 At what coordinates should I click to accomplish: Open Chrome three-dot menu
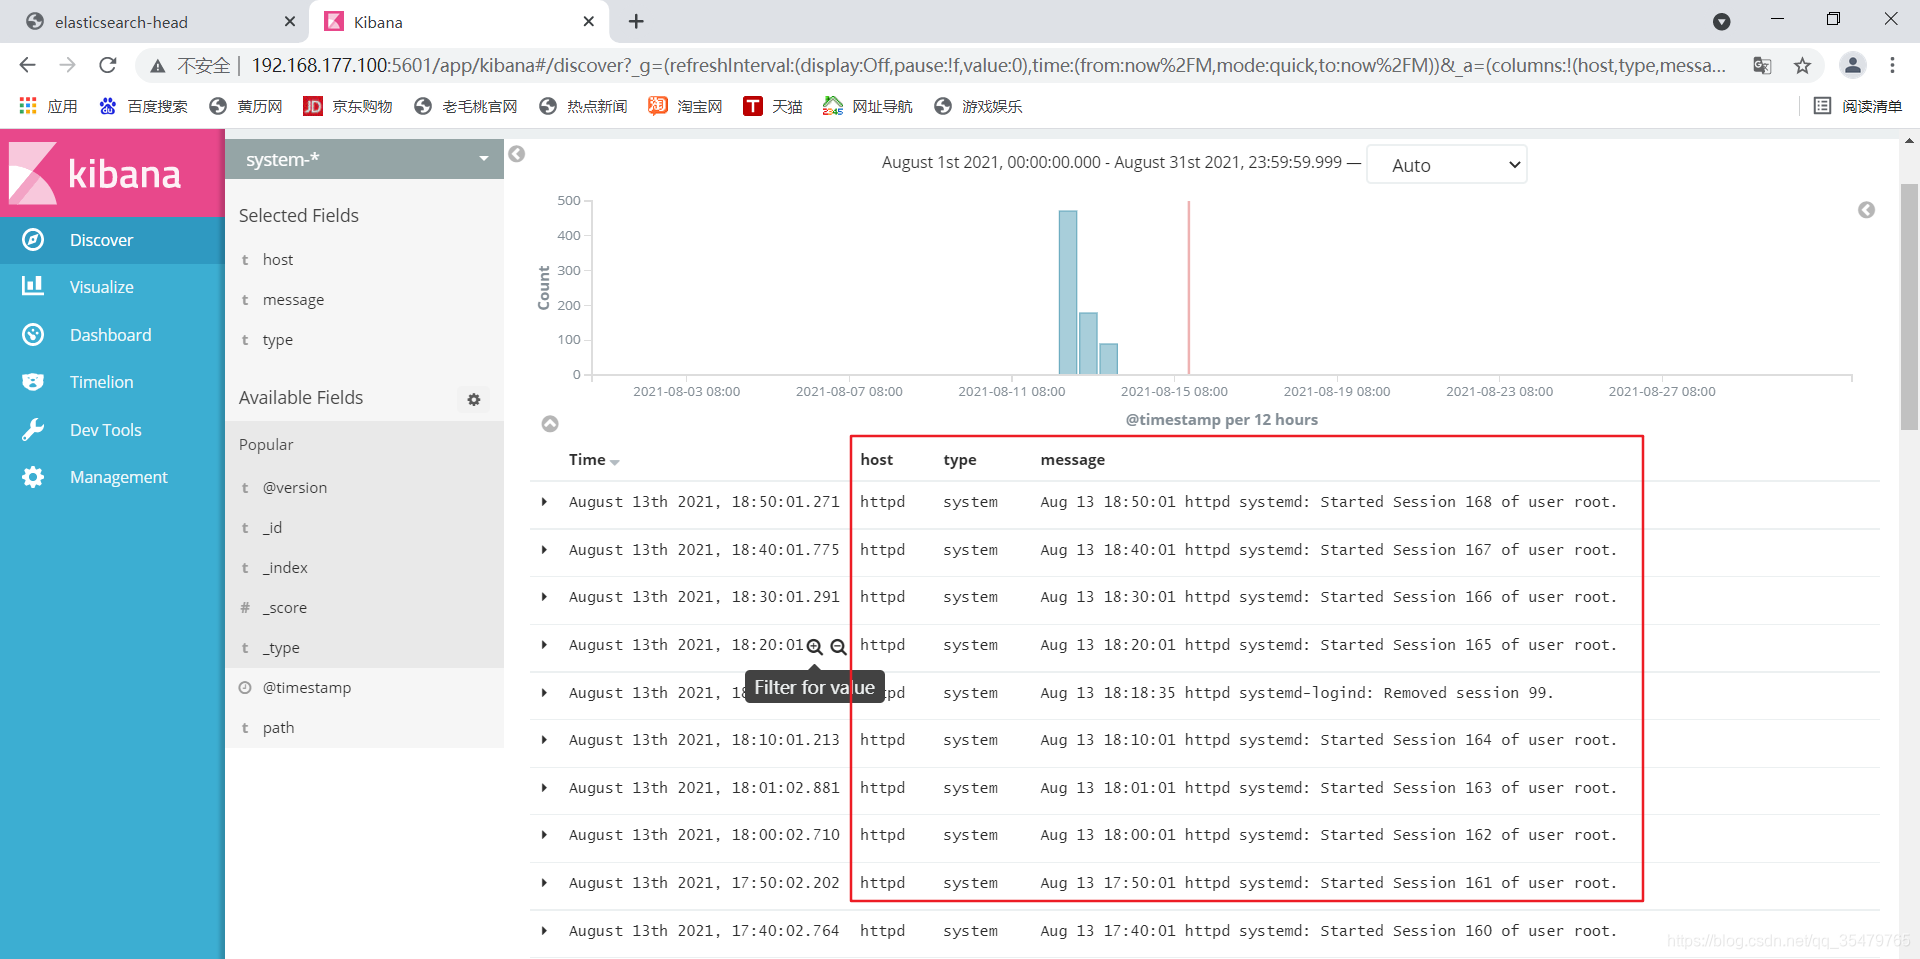point(1892,65)
